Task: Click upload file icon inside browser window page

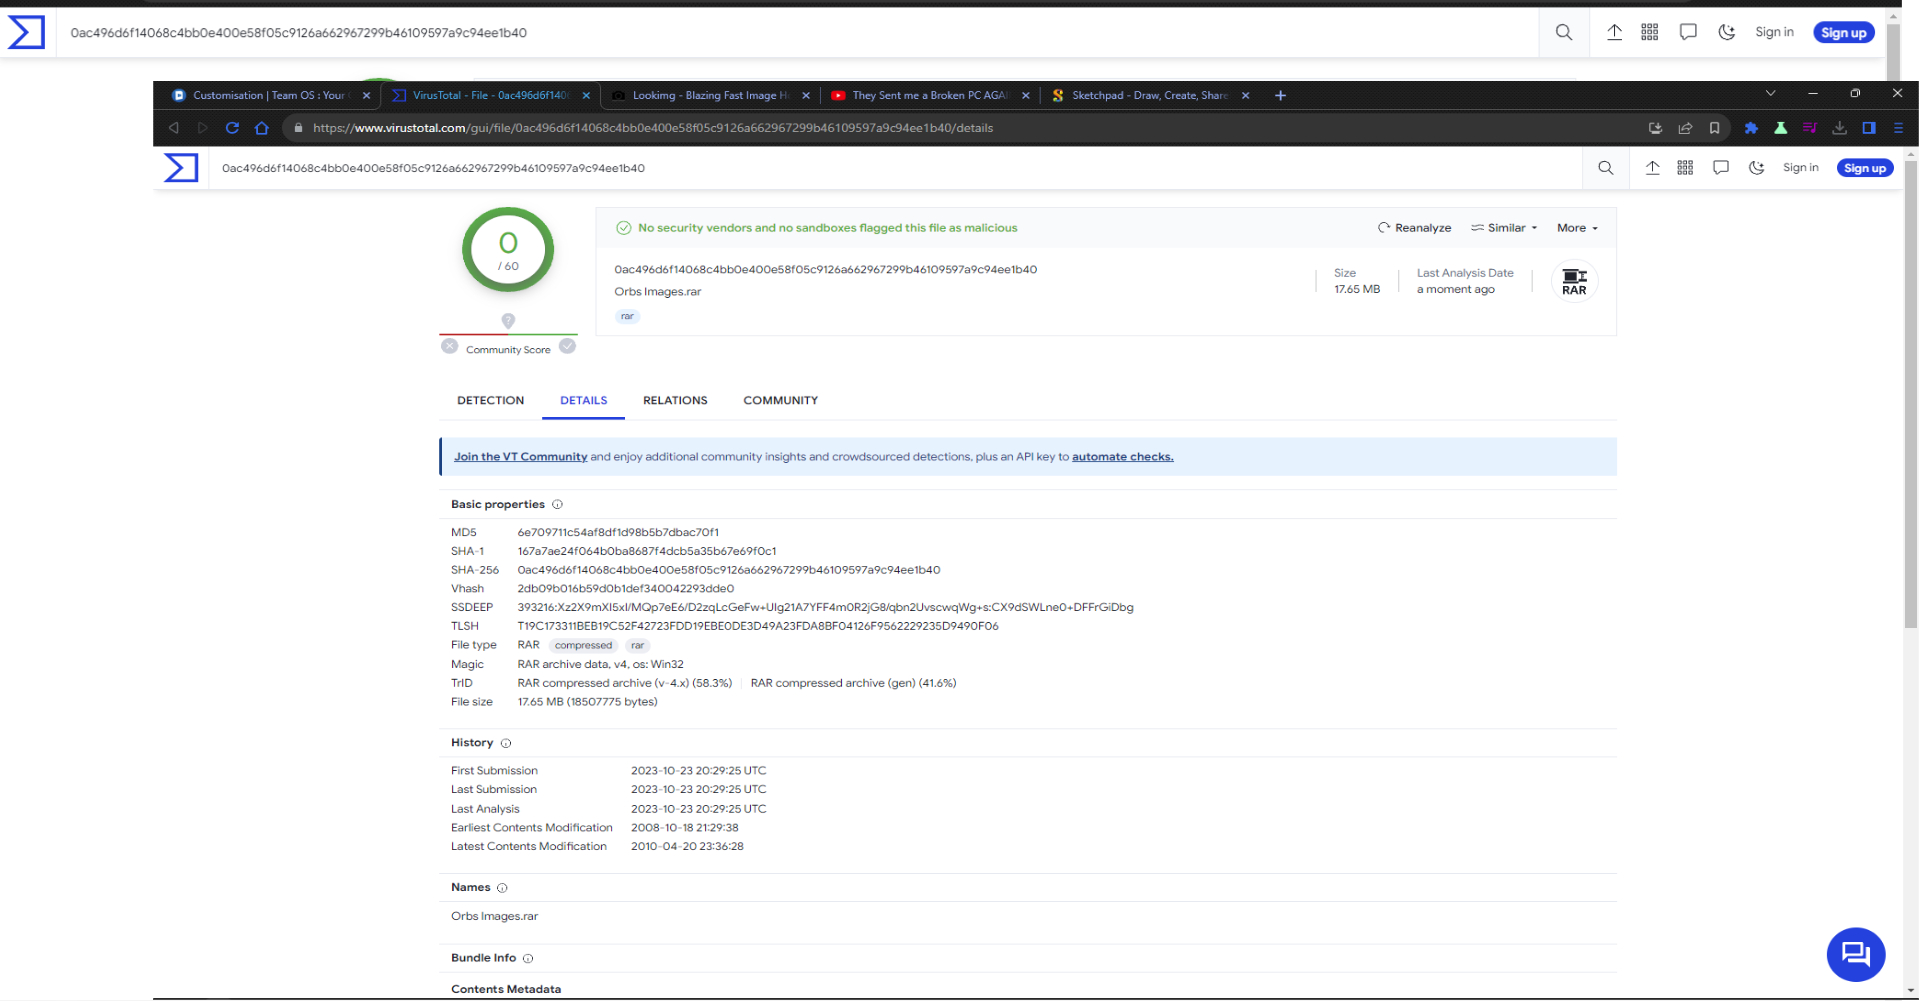Action: point(1653,168)
